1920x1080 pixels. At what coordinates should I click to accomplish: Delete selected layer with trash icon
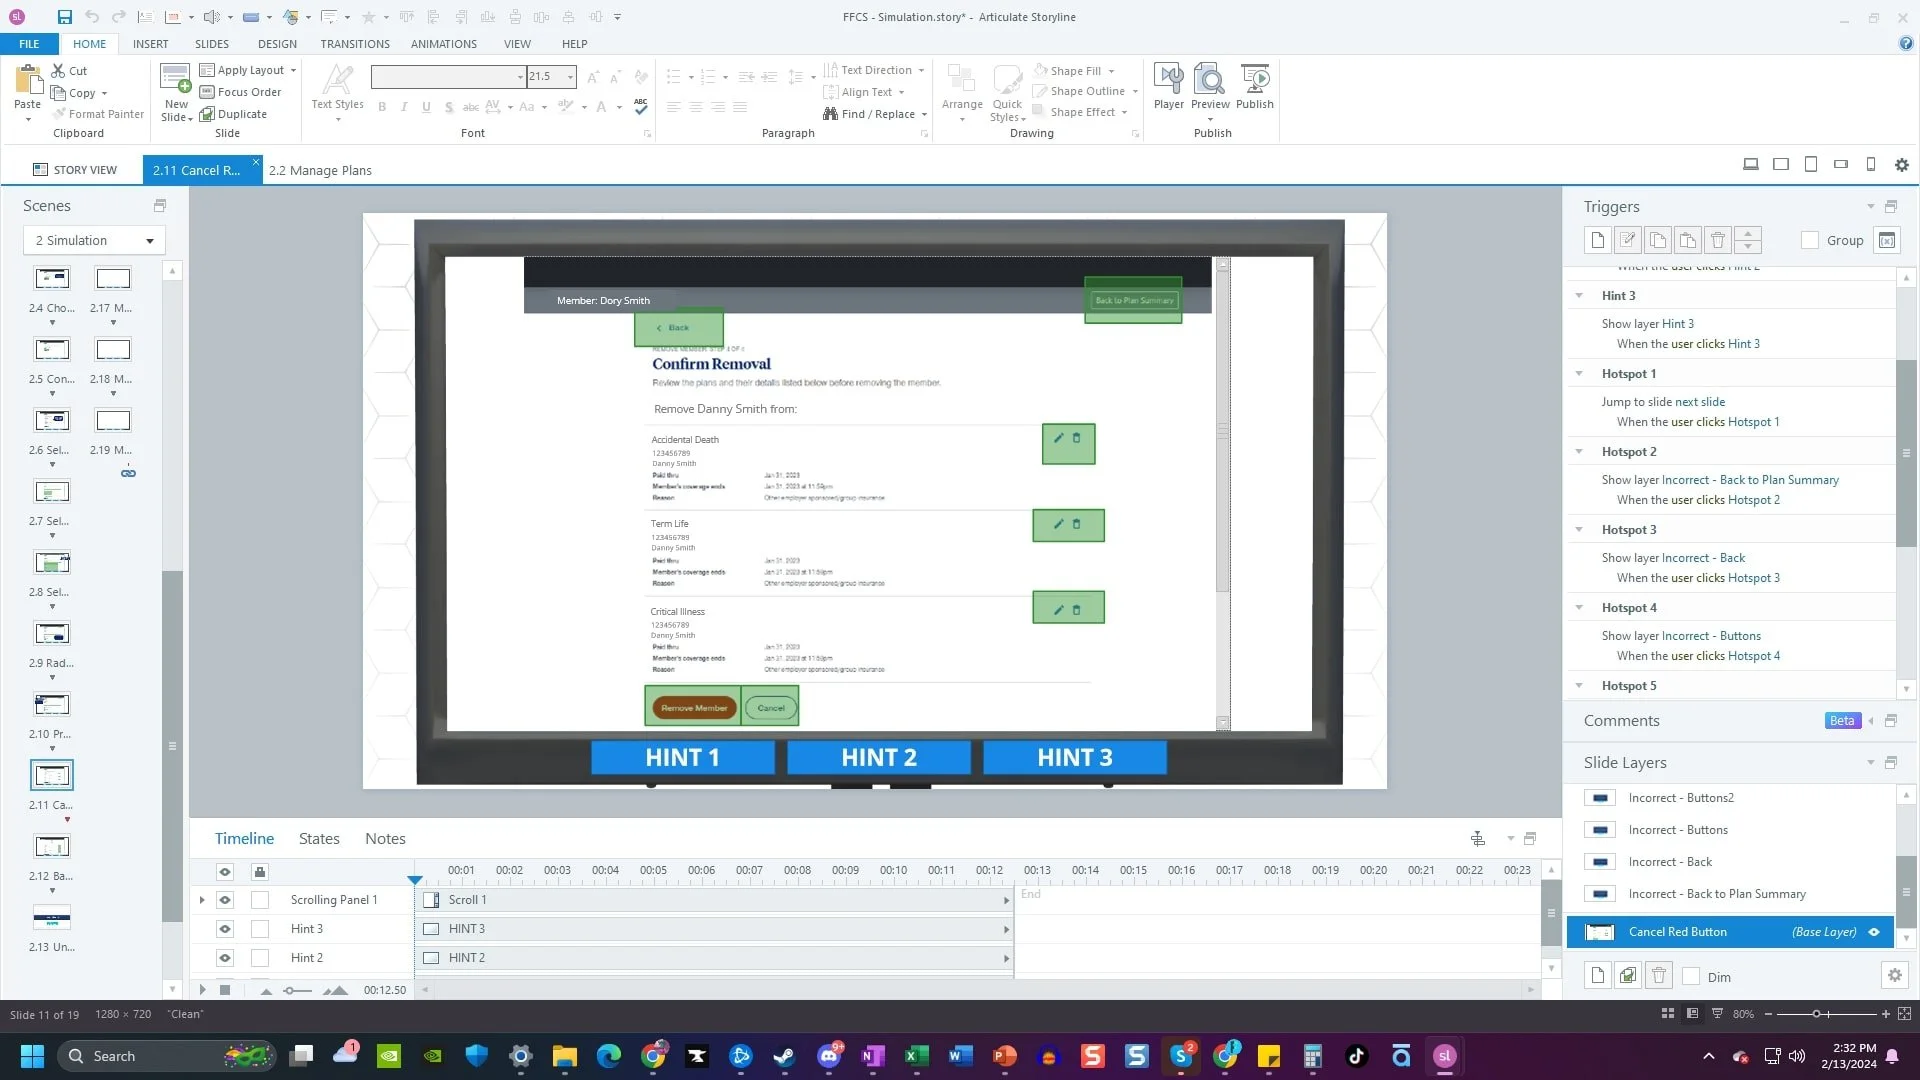tap(1659, 976)
